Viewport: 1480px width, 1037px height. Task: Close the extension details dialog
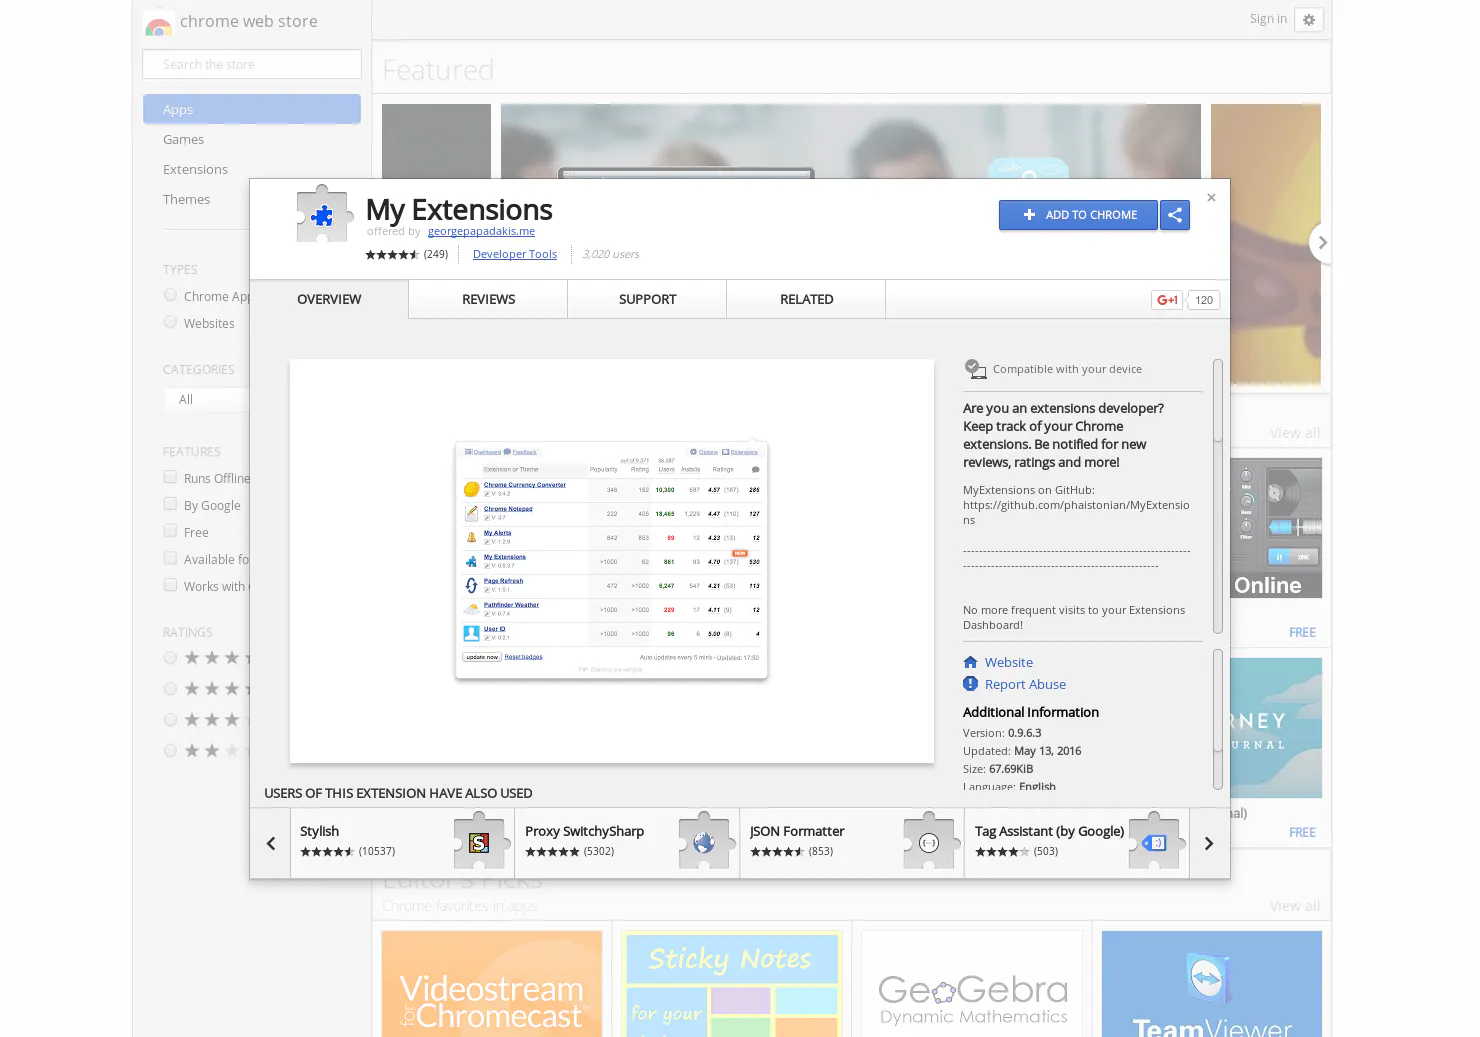coord(1211,198)
